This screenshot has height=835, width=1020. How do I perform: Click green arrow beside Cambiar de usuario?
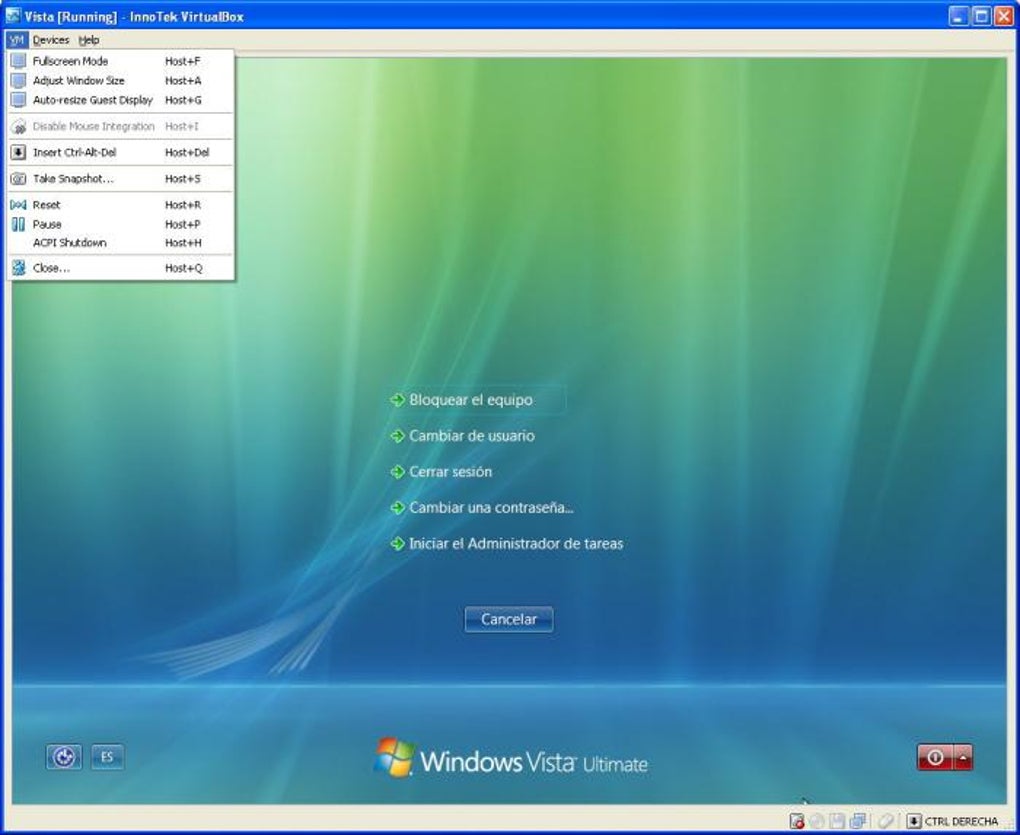397,436
